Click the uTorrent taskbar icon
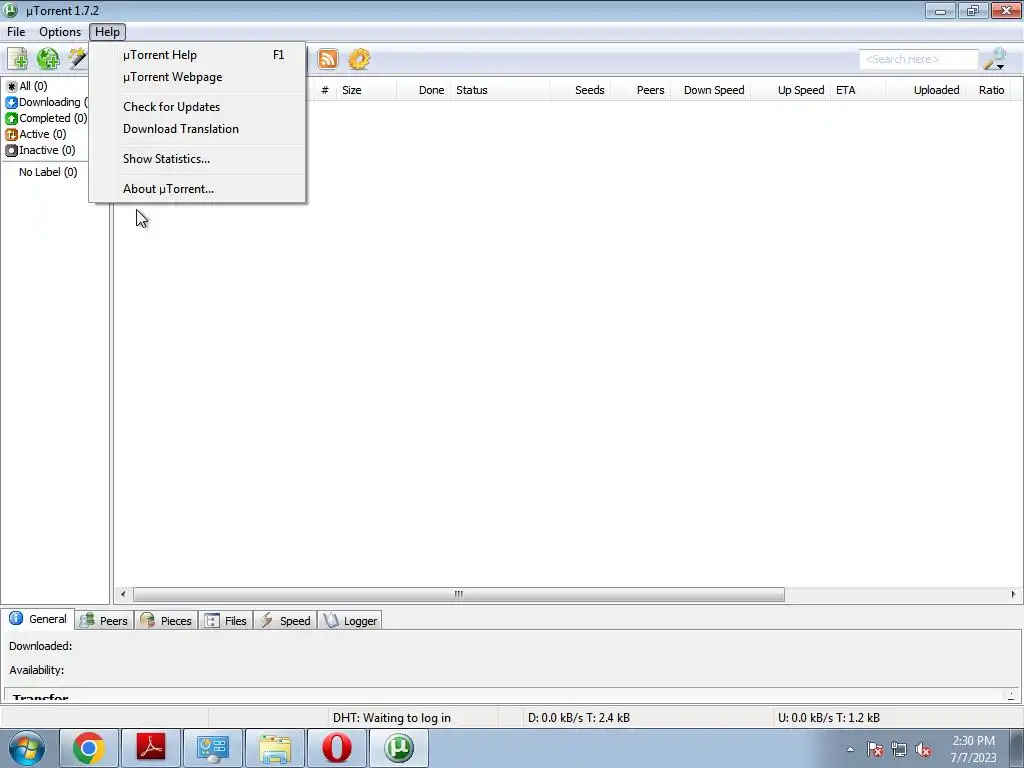Viewport: 1024px width, 768px height. click(399, 748)
